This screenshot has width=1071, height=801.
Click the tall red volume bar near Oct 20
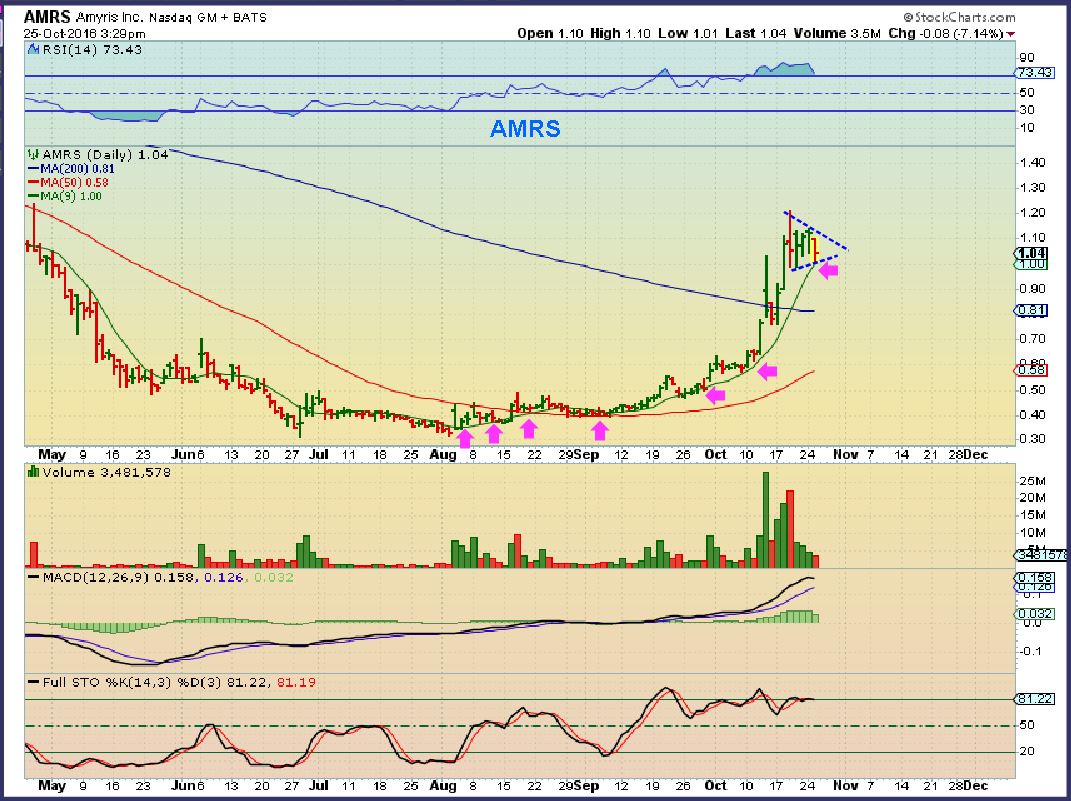790,529
